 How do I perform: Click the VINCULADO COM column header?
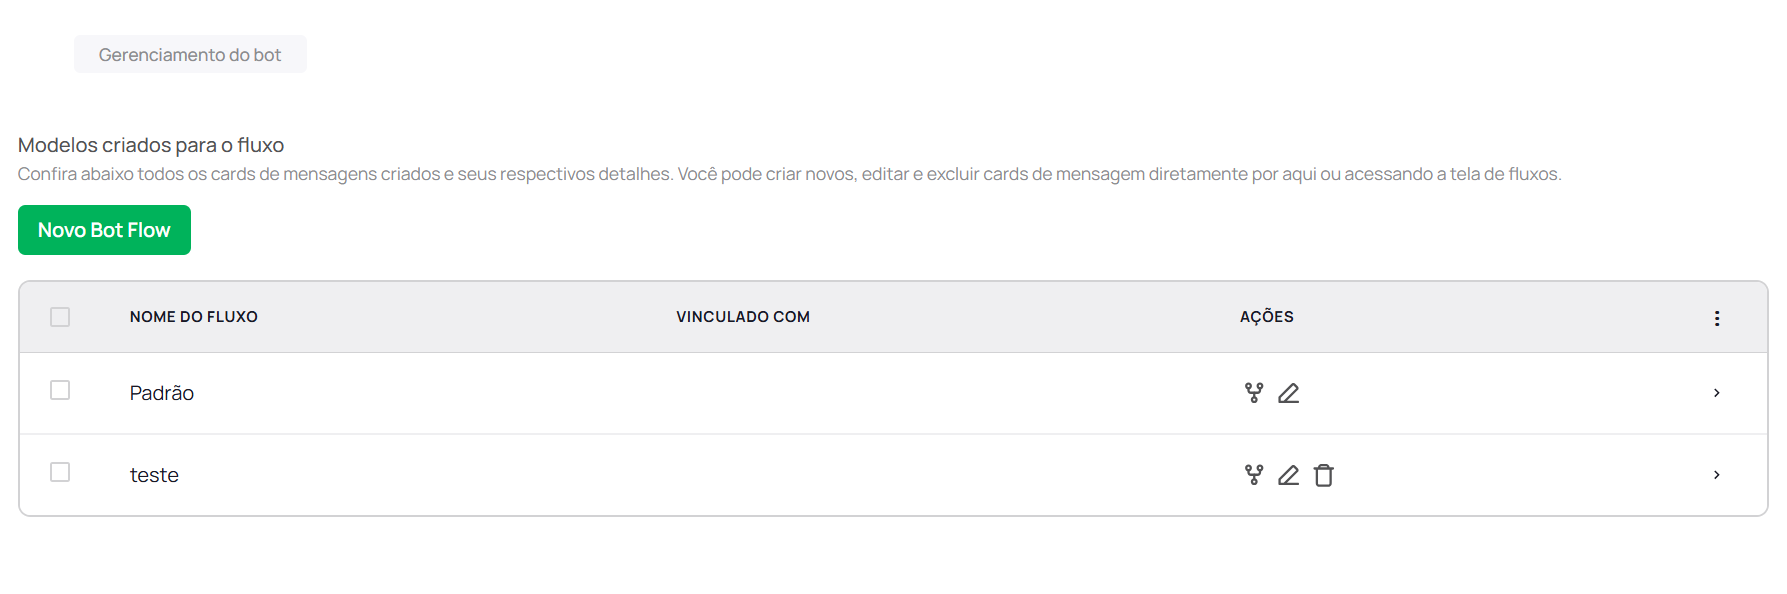(x=743, y=317)
